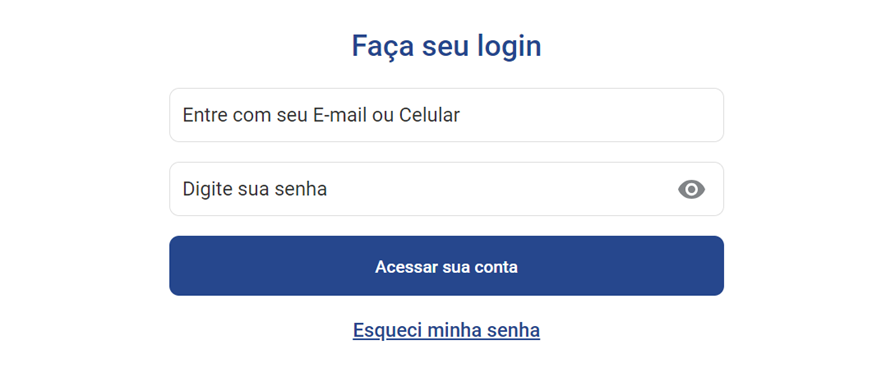
Task: Click the gray eye icon in senha field
Action: click(x=691, y=189)
